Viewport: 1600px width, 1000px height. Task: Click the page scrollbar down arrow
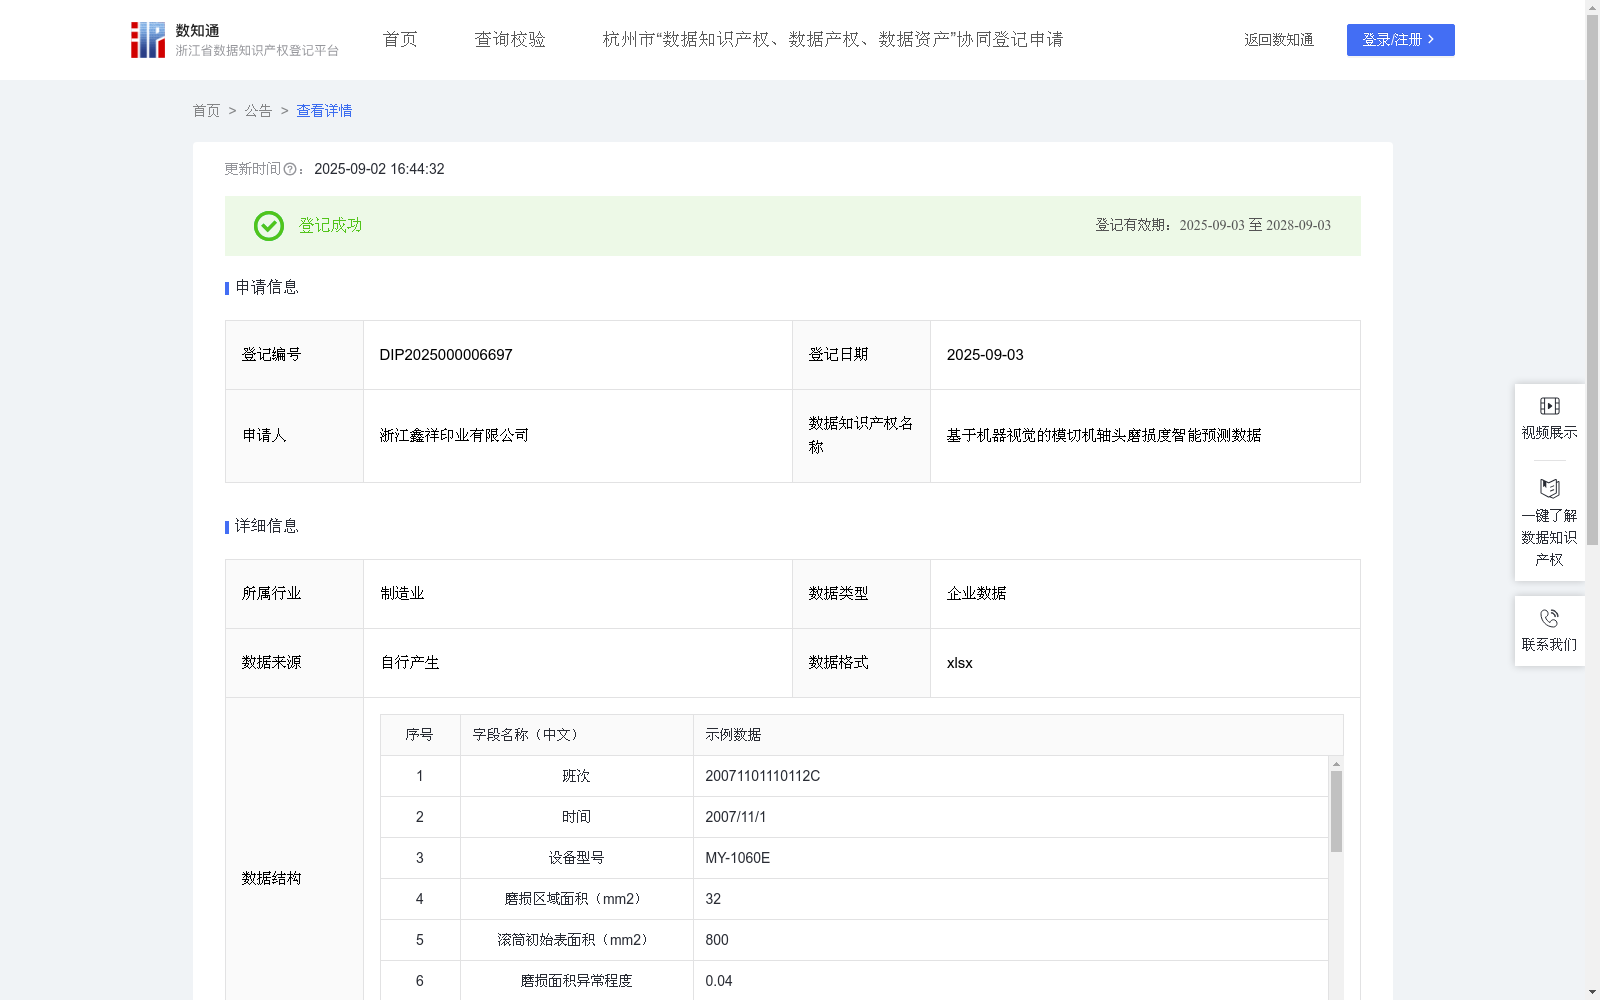coord(1592,992)
